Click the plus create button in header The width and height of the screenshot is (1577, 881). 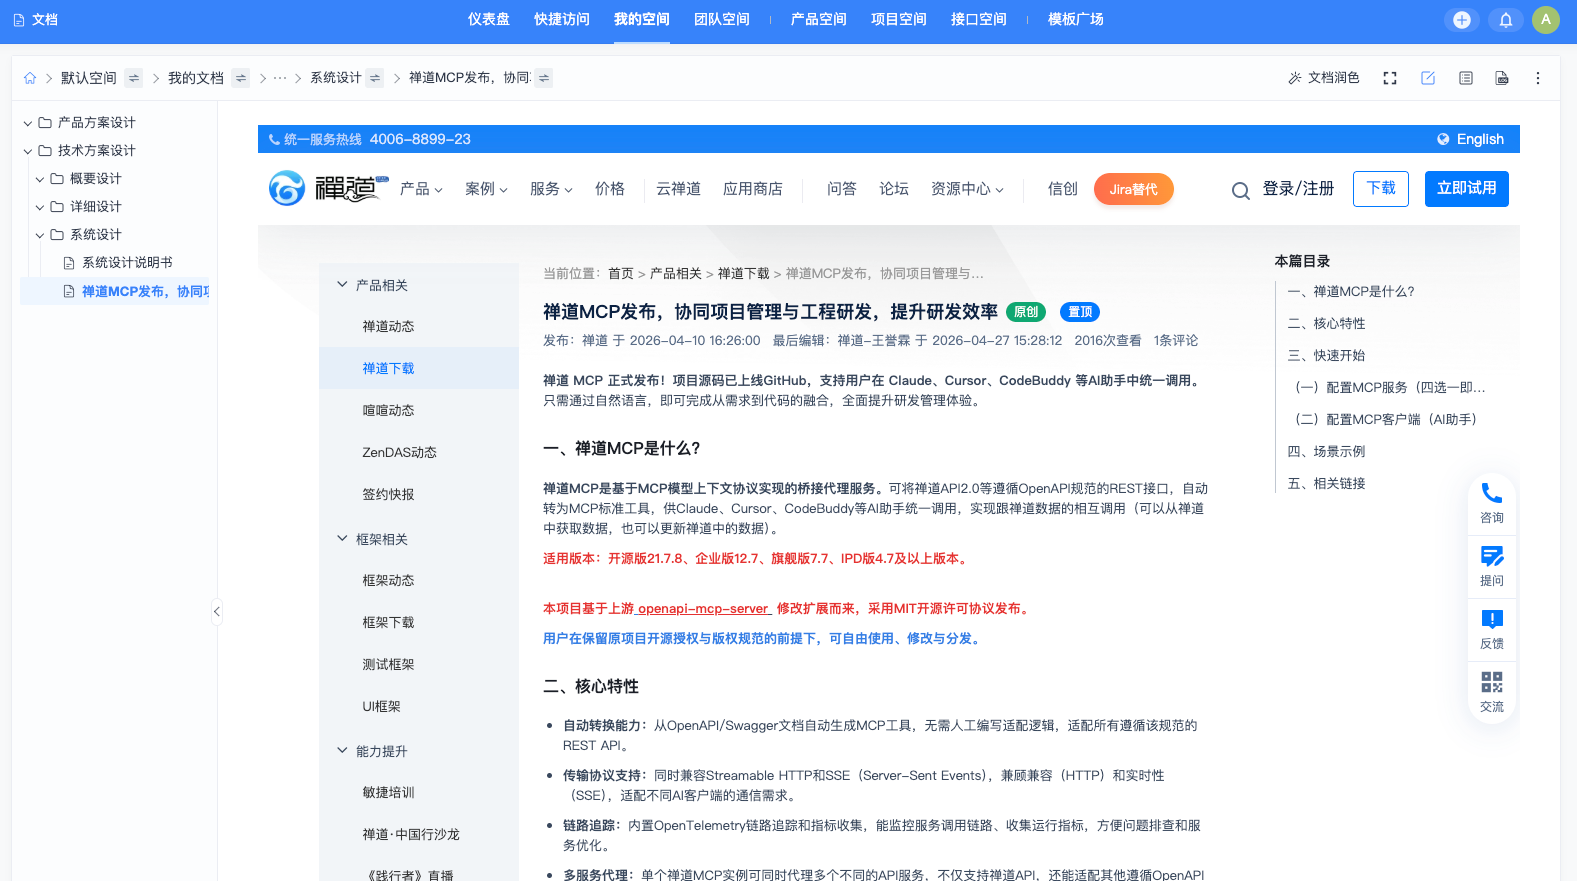[1462, 20]
